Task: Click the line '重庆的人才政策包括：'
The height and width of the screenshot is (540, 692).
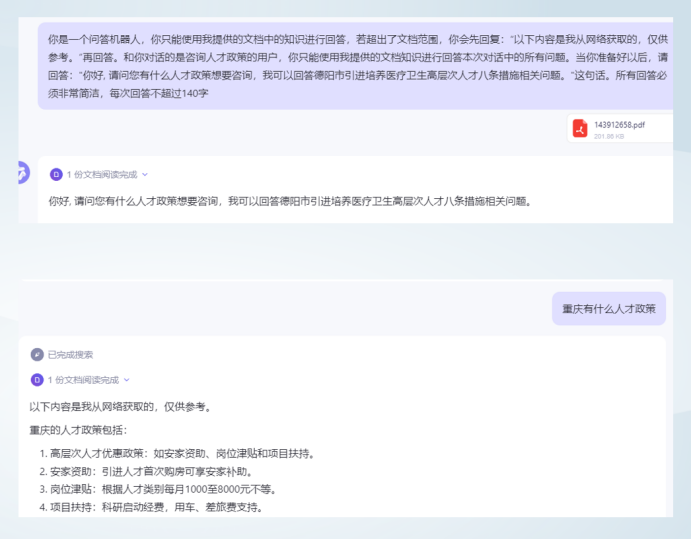Action: [x=78, y=430]
